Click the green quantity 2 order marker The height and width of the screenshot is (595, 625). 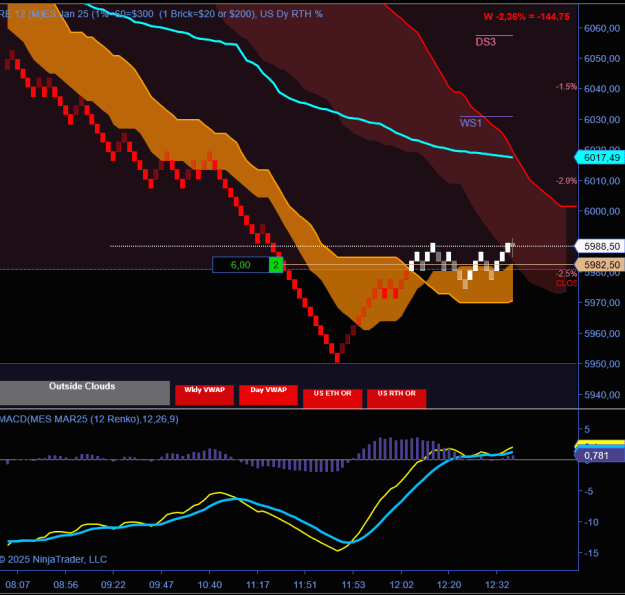coord(276,265)
